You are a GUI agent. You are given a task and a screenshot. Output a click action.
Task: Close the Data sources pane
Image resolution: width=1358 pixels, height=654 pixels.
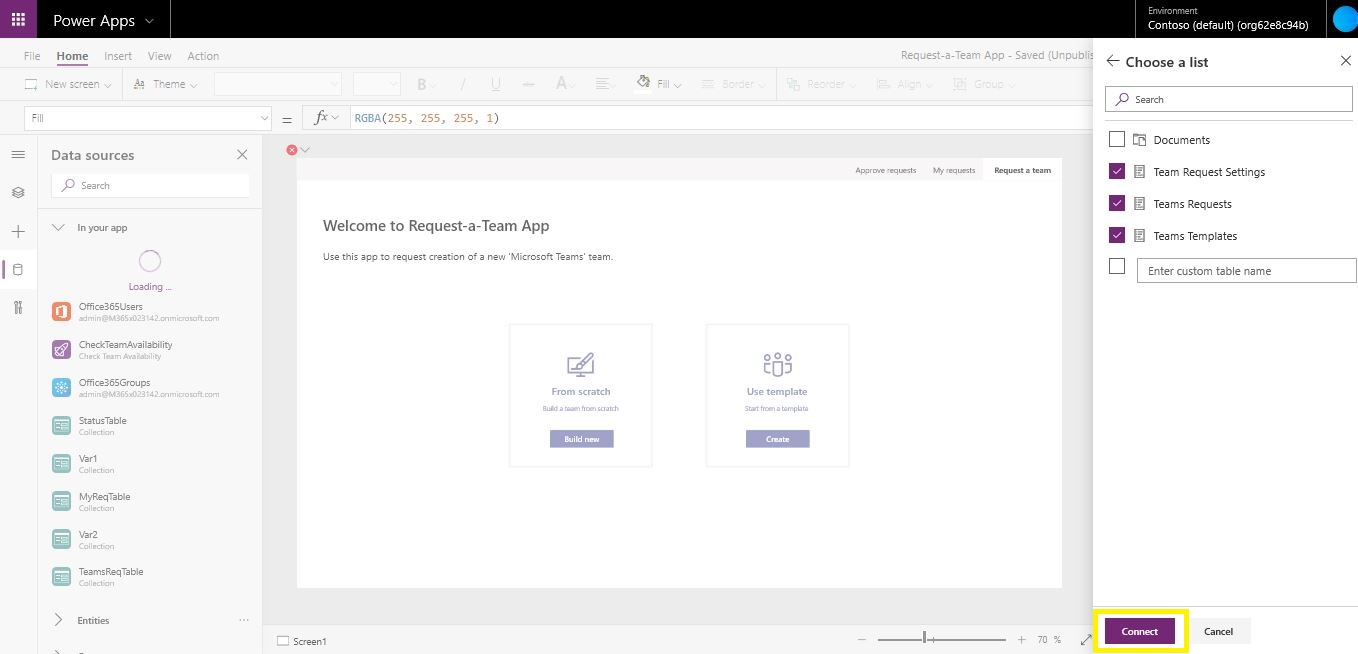coord(242,155)
